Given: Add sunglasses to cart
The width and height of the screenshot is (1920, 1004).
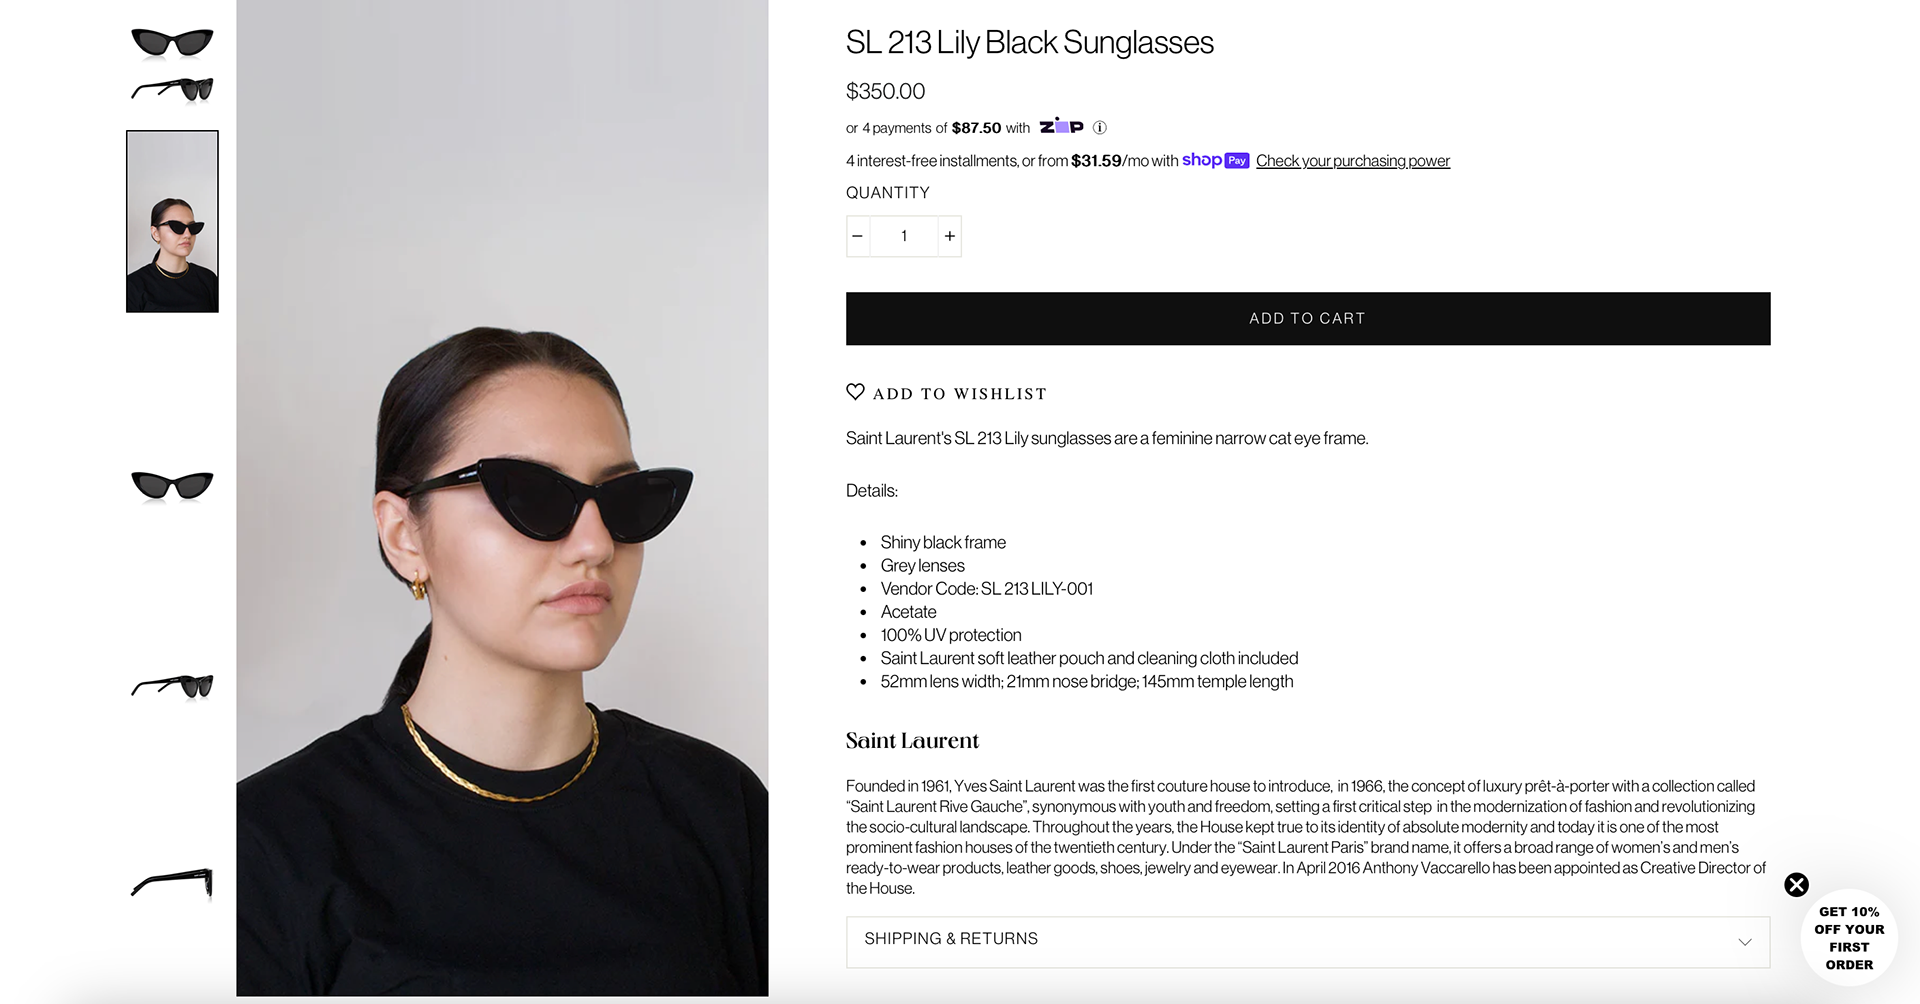Looking at the screenshot, I should [x=1308, y=318].
